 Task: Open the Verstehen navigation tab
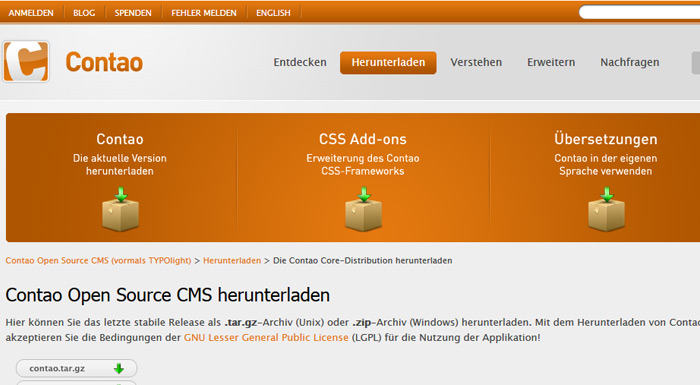tap(476, 62)
